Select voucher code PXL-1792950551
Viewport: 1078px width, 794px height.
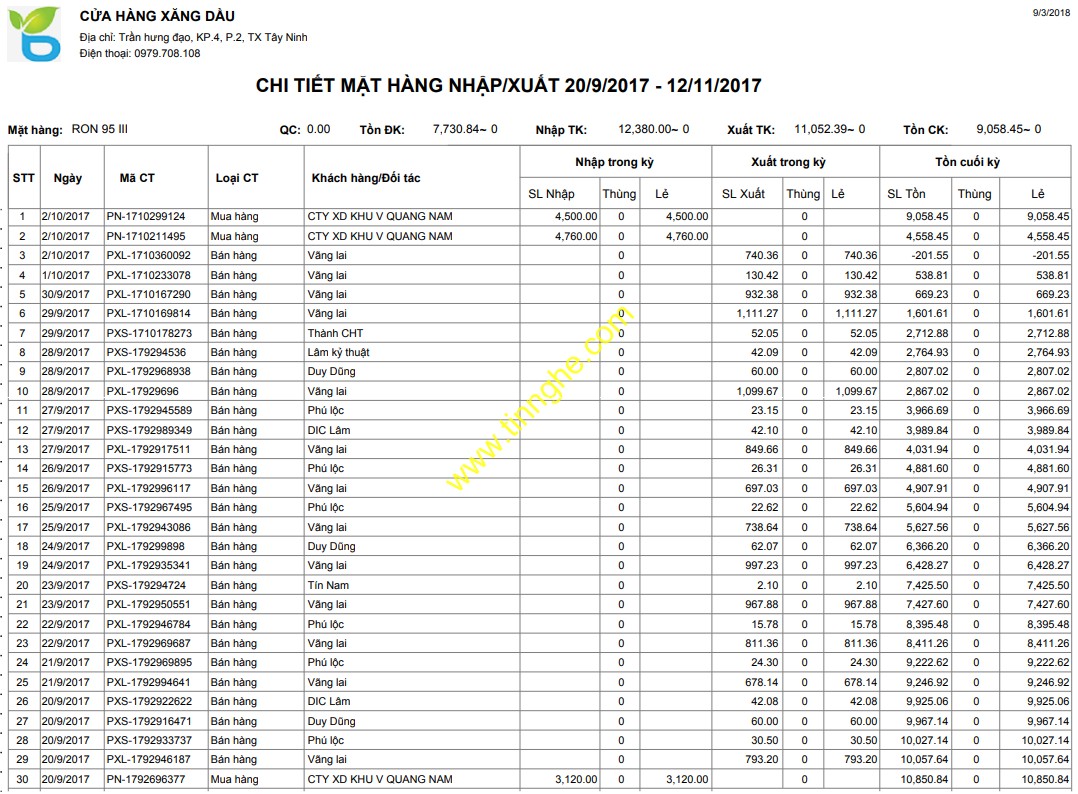(x=148, y=605)
